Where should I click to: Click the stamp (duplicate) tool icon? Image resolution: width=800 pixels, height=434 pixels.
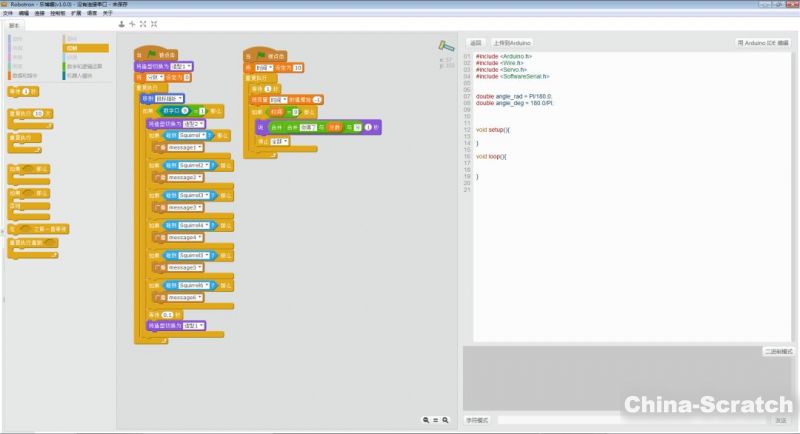pos(121,23)
